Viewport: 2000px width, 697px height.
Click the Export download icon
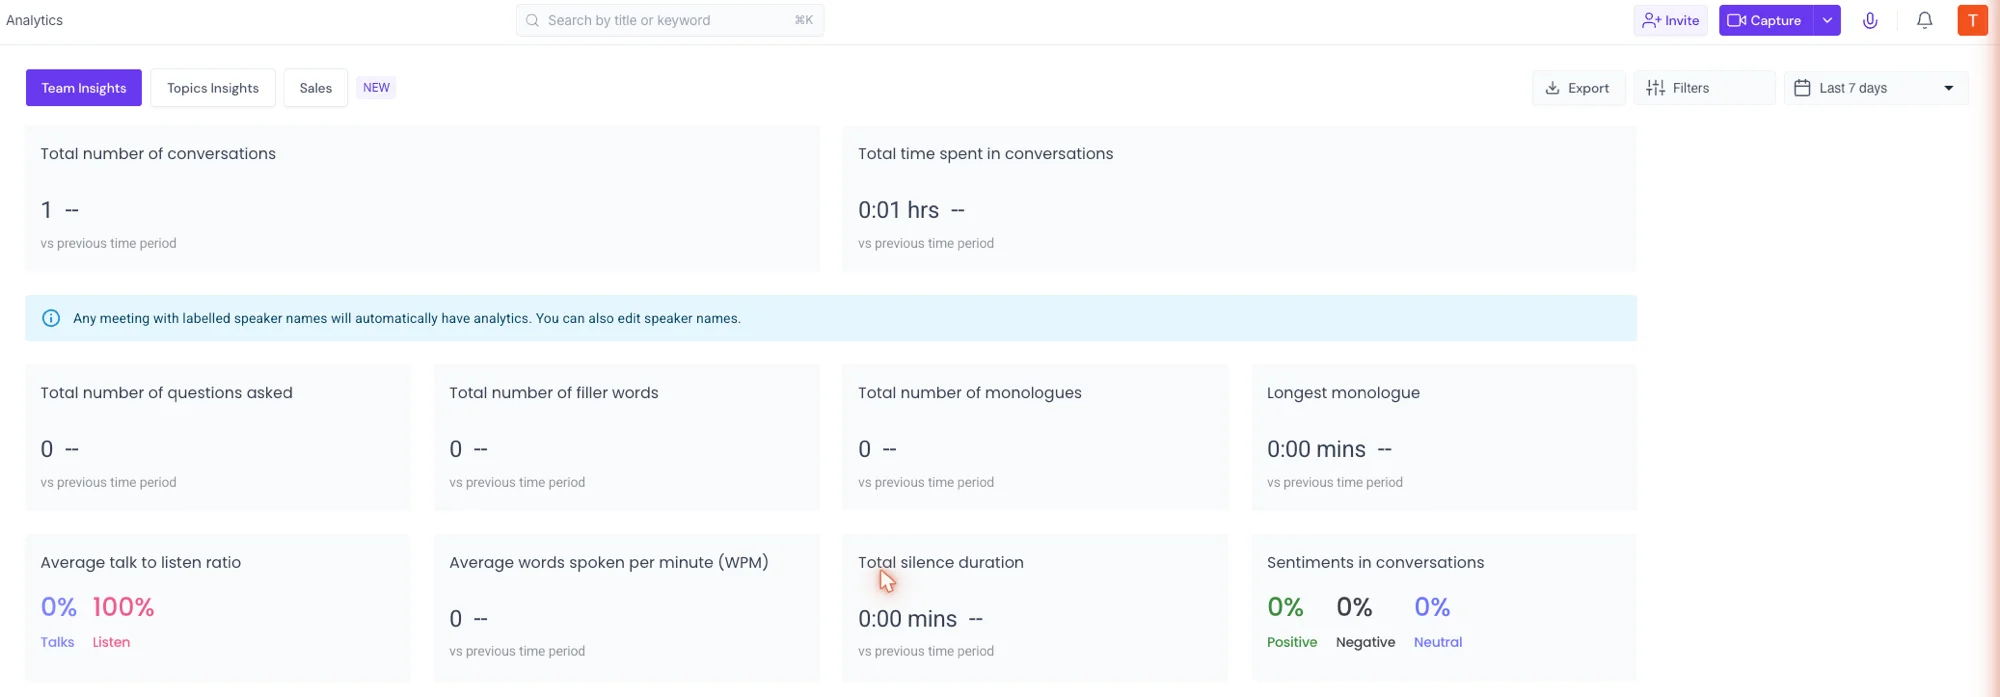[x=1552, y=88]
